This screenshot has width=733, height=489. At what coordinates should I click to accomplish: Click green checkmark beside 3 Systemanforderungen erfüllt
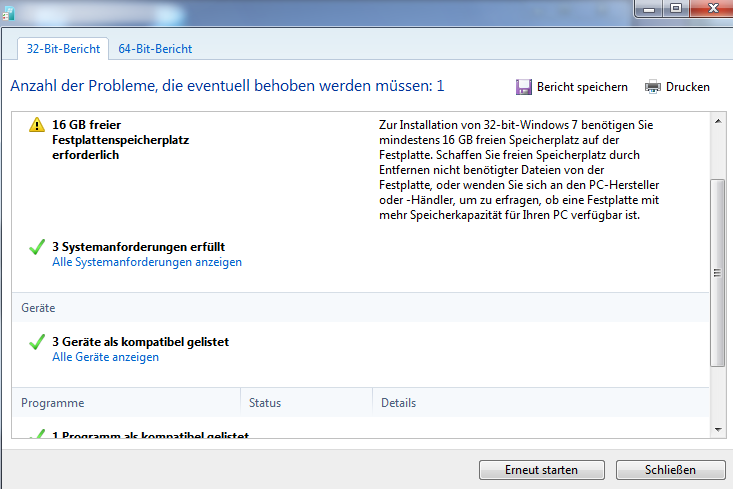[x=37, y=247]
